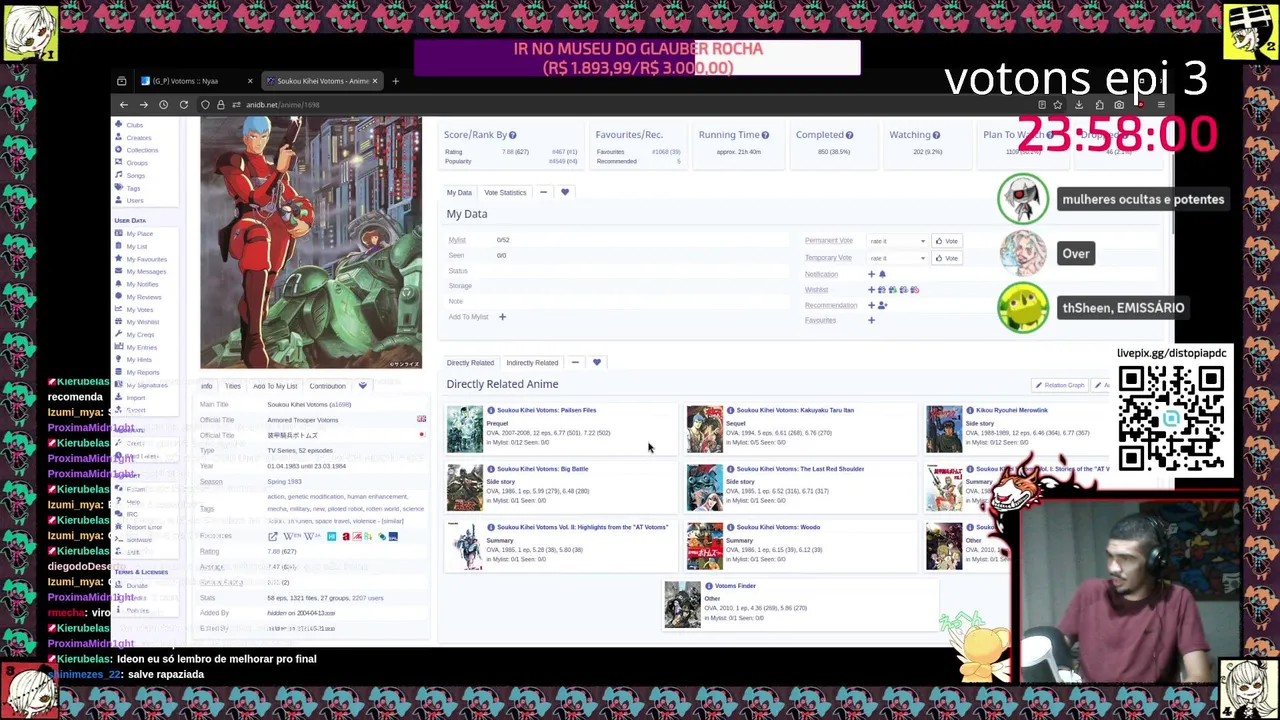Collapse the My Data pane
1280x720 pixels.
click(543, 192)
